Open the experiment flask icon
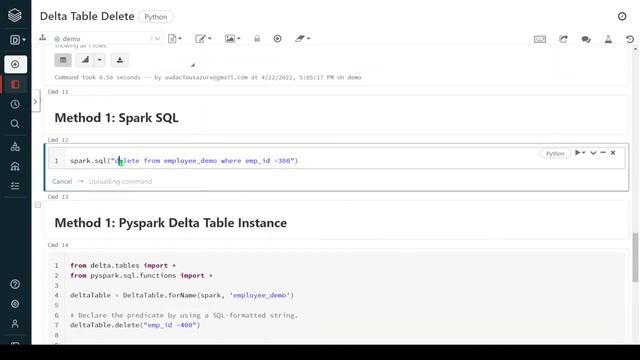 click(608, 39)
